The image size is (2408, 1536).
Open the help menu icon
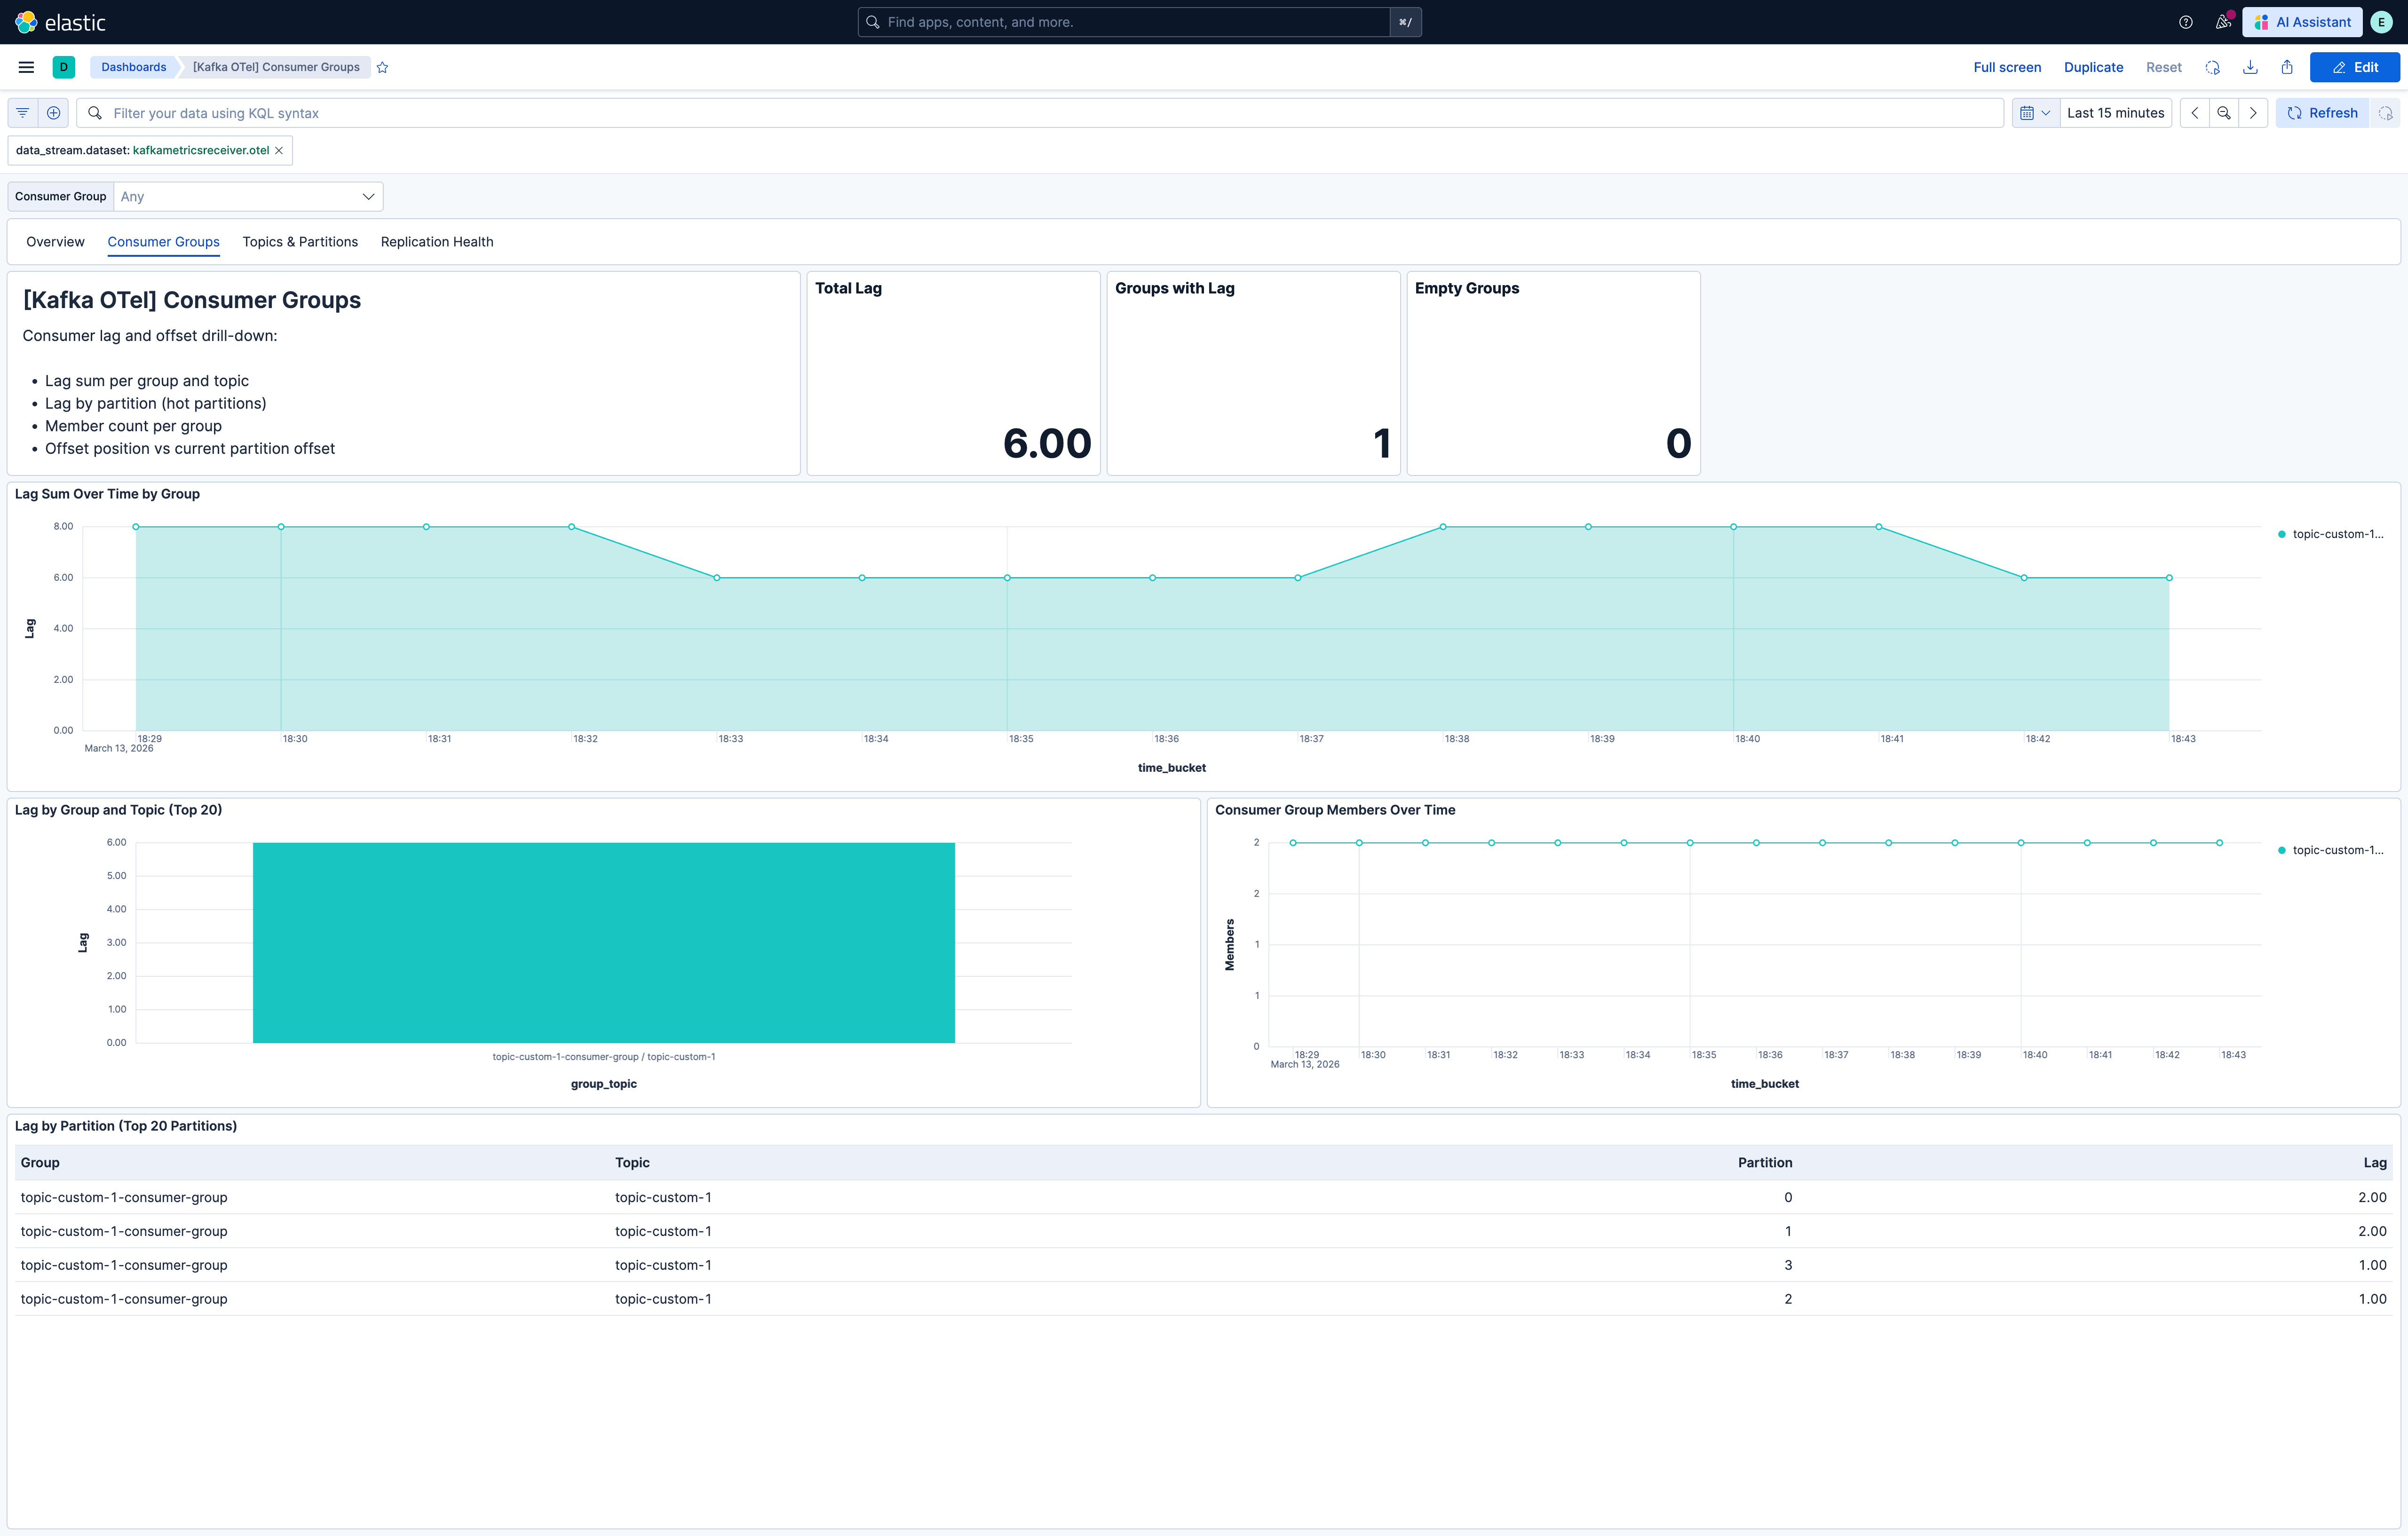[x=2186, y=22]
